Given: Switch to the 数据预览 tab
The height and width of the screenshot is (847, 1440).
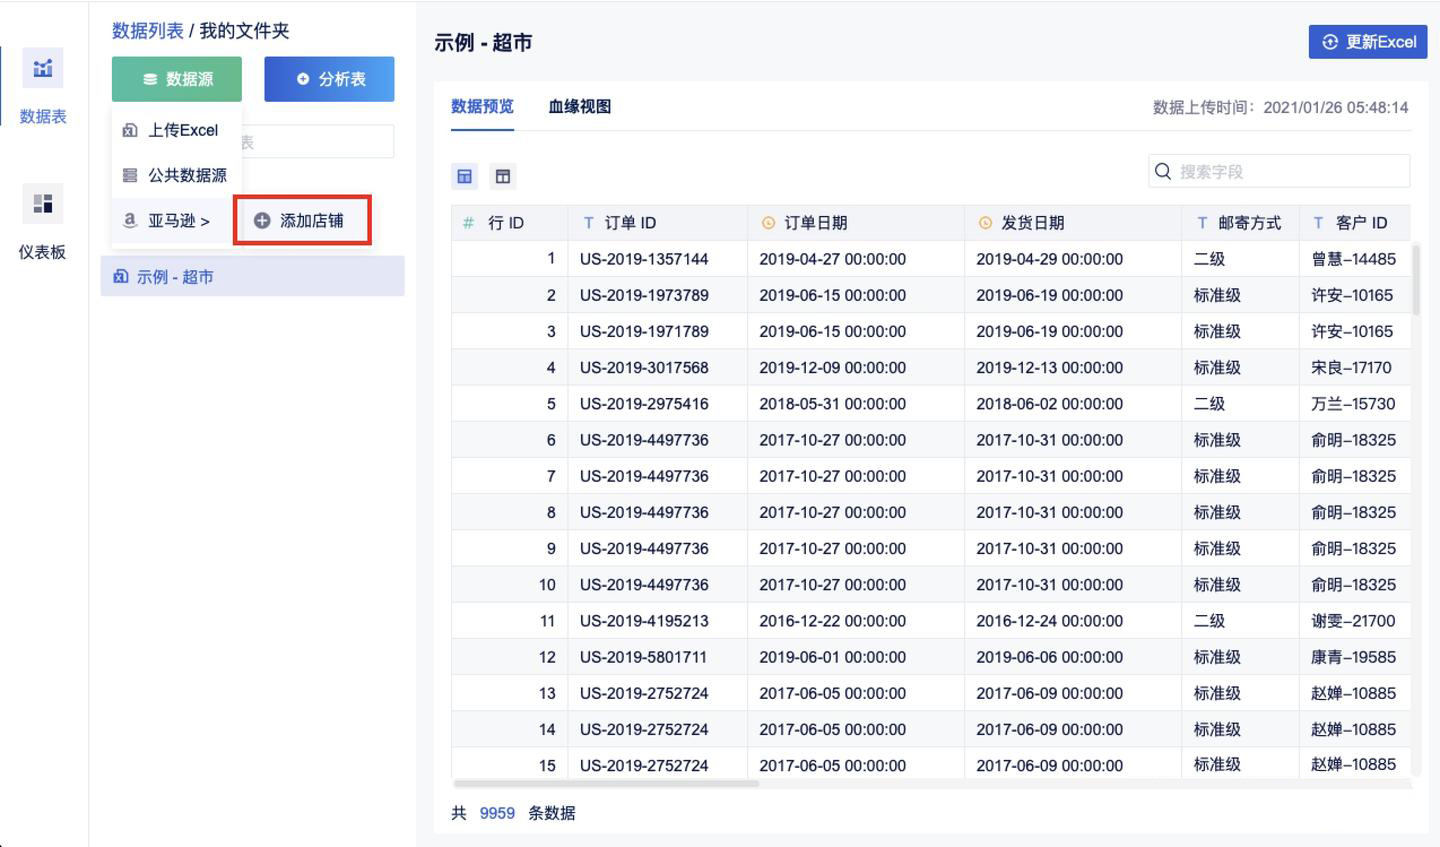Looking at the screenshot, I should [482, 107].
